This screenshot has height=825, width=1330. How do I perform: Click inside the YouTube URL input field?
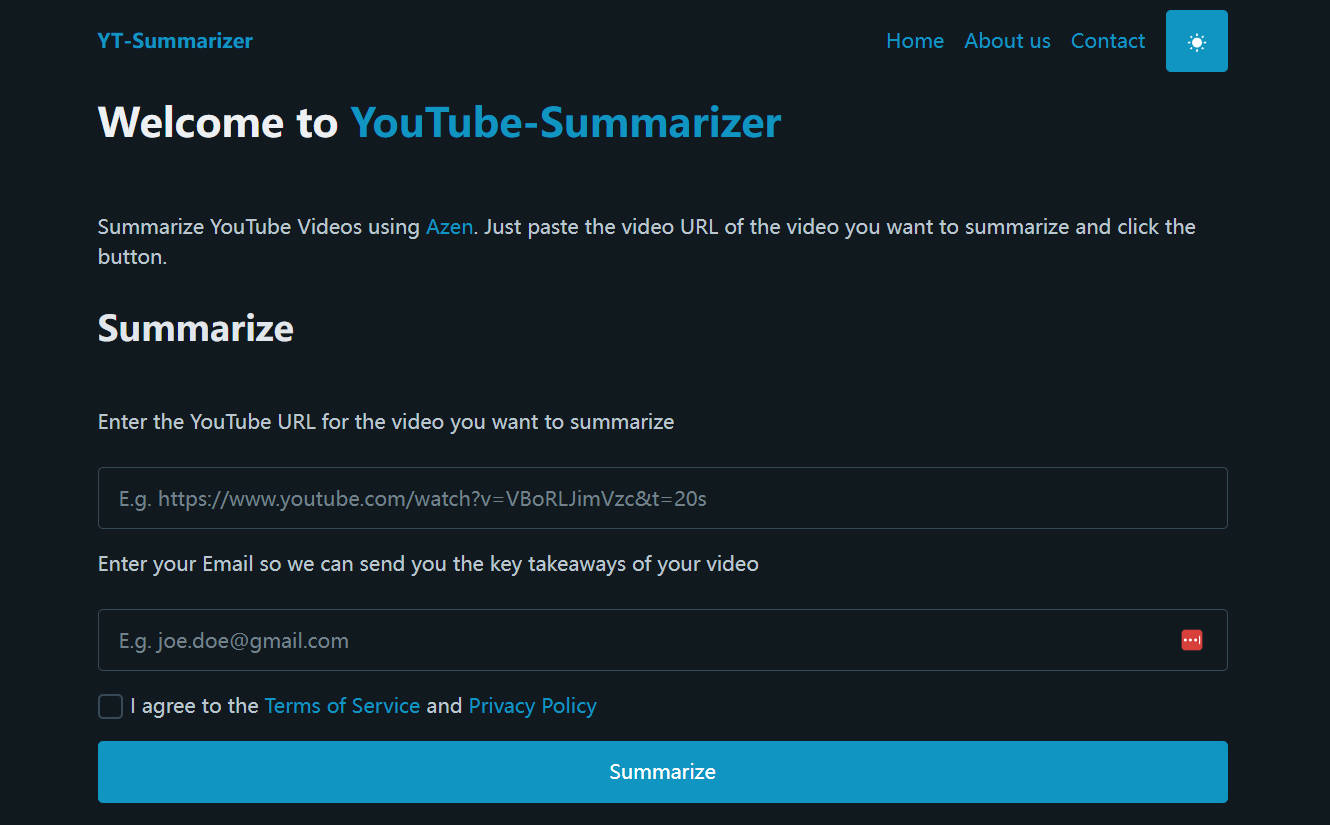tap(662, 498)
